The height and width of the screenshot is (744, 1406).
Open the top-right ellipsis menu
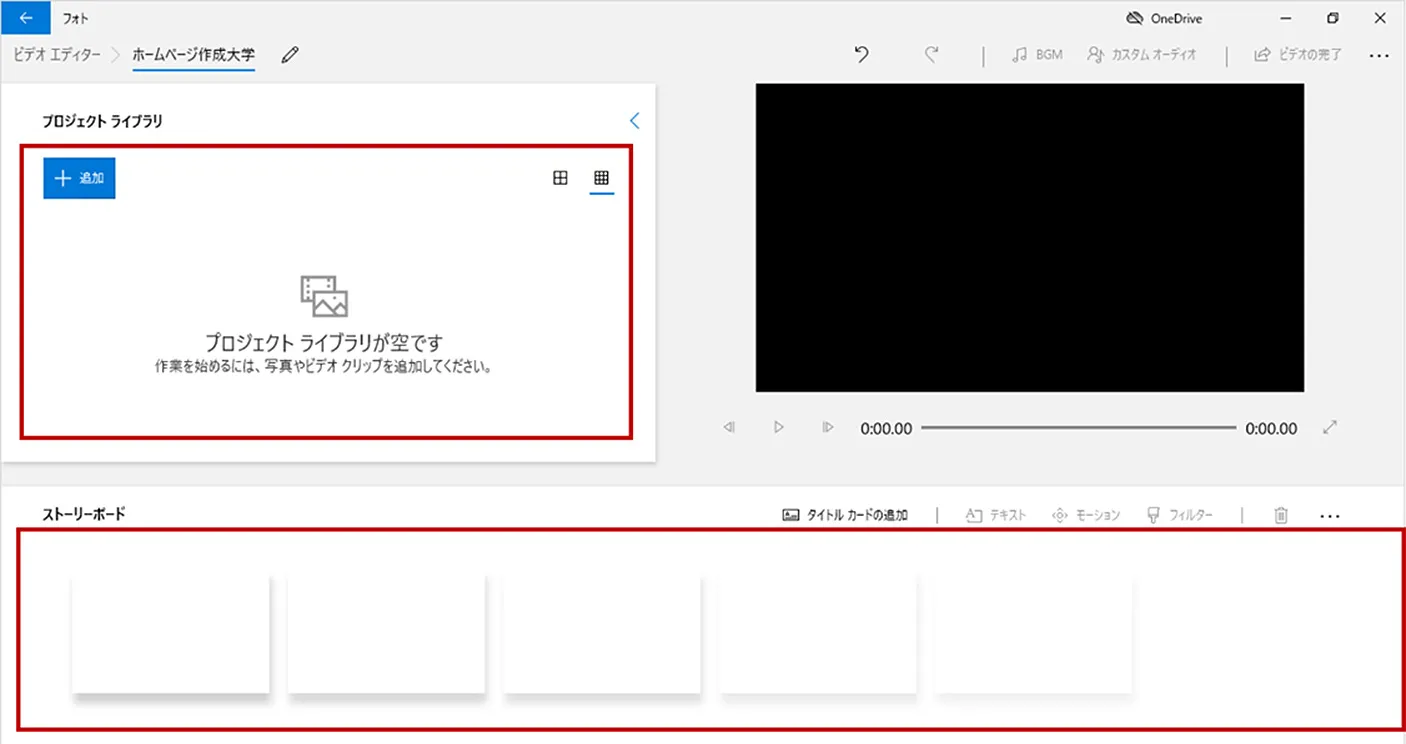(1379, 57)
